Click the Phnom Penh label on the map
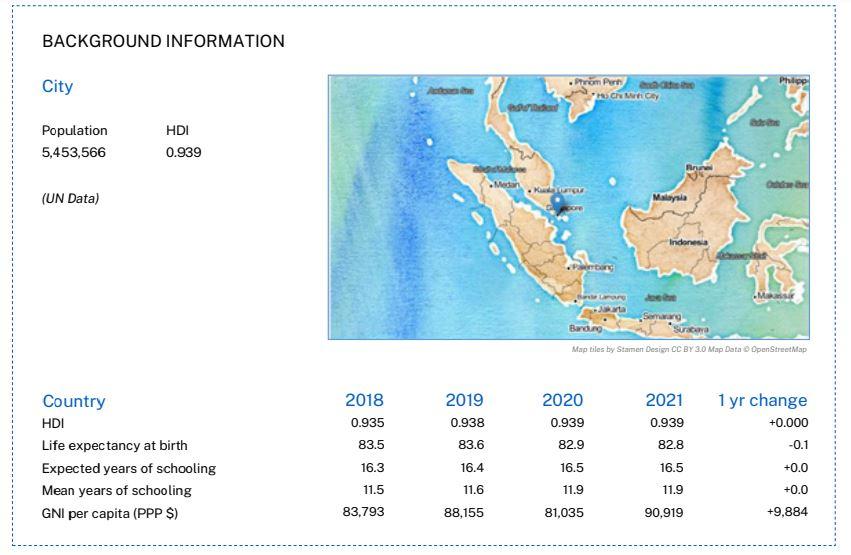The height and width of the screenshot is (555, 851). coord(599,82)
